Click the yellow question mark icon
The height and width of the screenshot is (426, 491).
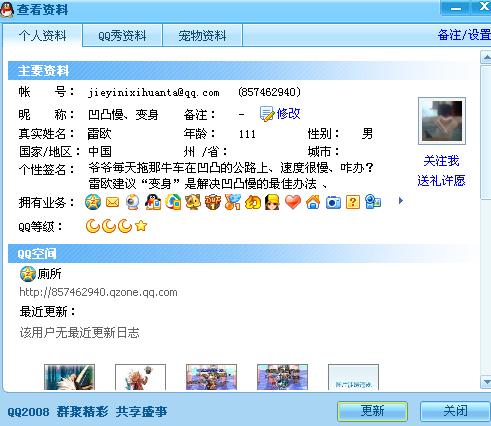click(353, 202)
